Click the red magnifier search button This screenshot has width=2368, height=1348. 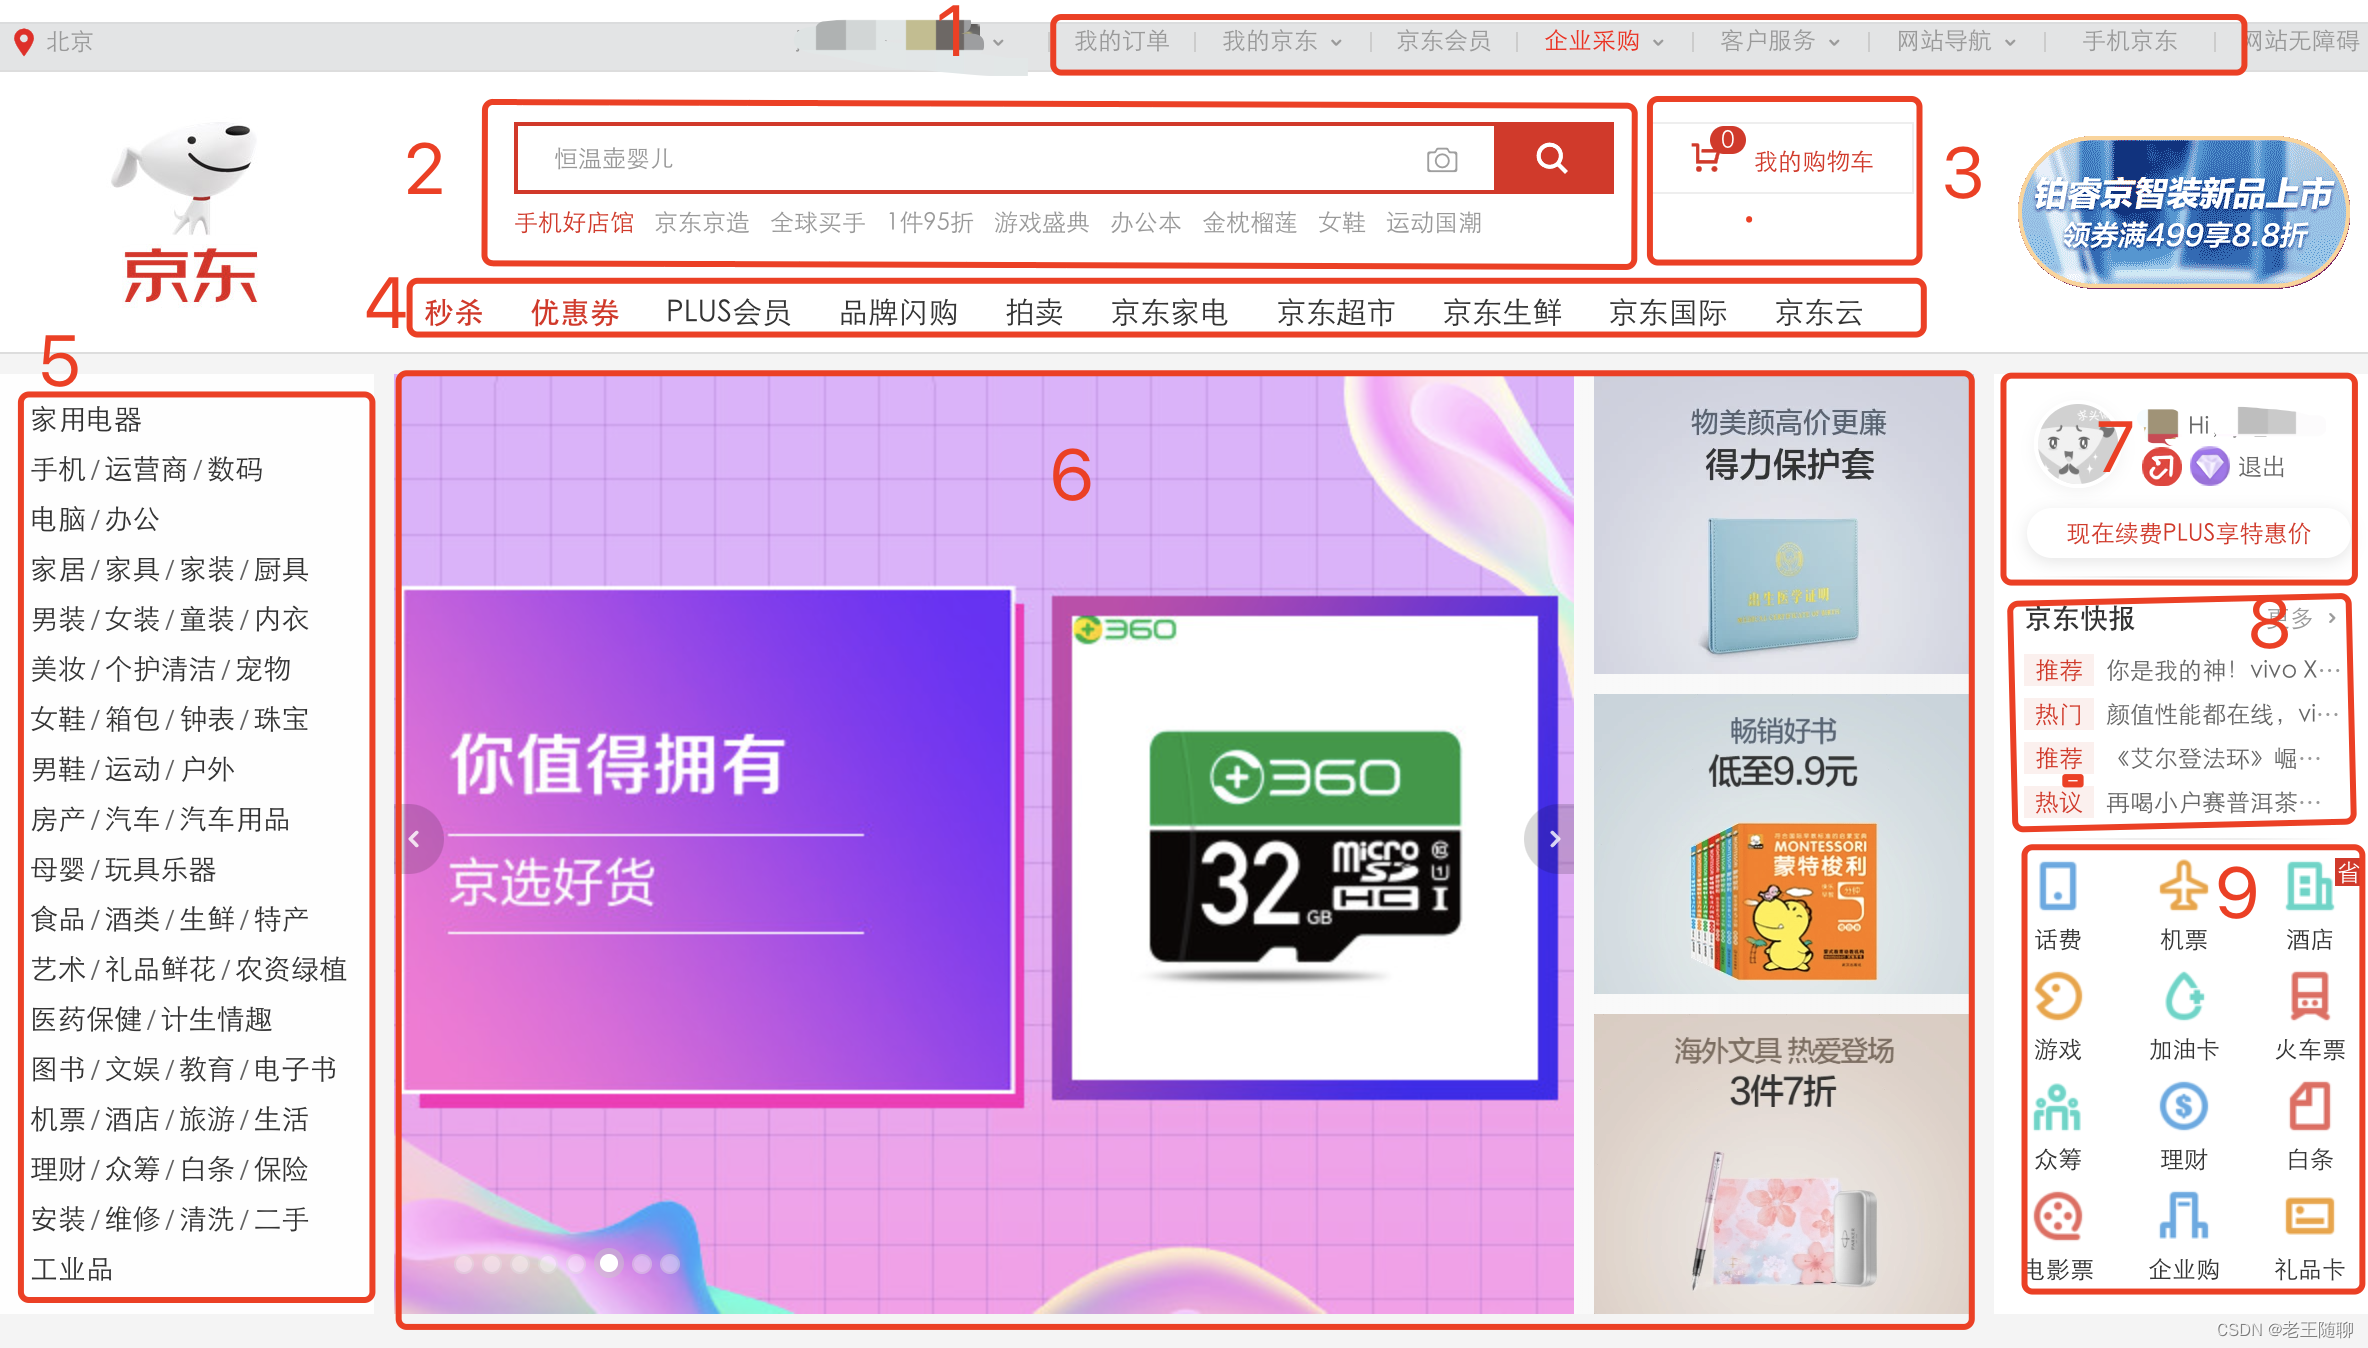pyautogui.click(x=1552, y=158)
